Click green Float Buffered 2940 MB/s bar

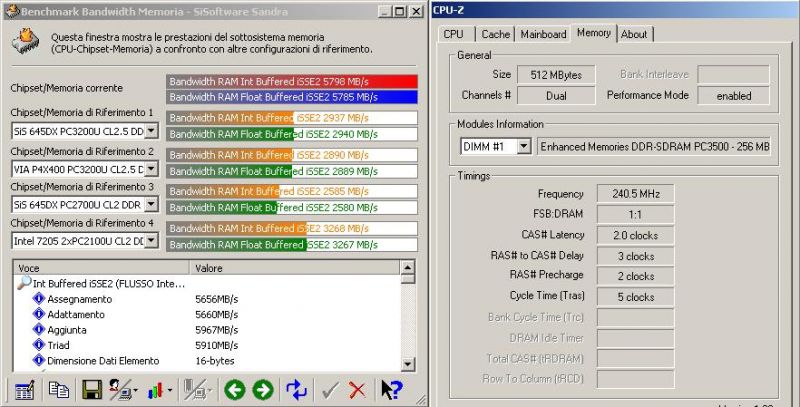click(x=292, y=134)
